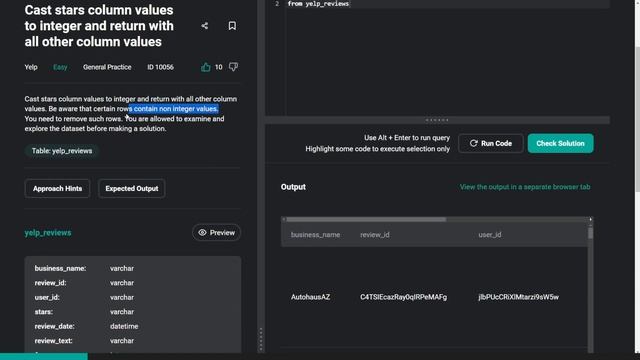Click the upvote count 10
Screen dimensions: 640x360
pyautogui.click(x=219, y=67)
